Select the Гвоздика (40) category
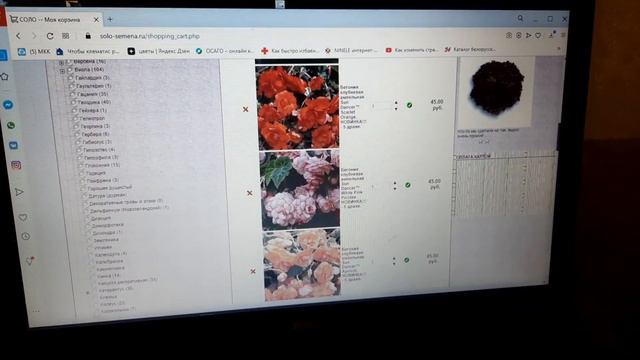Viewport: 640px width, 360px height. coord(94,102)
